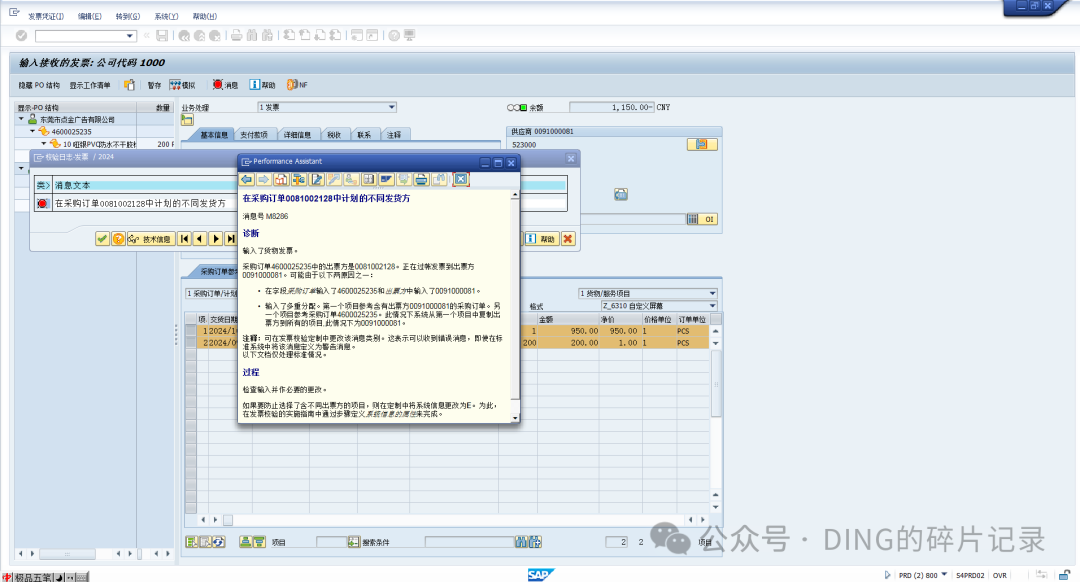Open the 发票凭证 menu
The width and height of the screenshot is (1080, 582).
coord(45,17)
